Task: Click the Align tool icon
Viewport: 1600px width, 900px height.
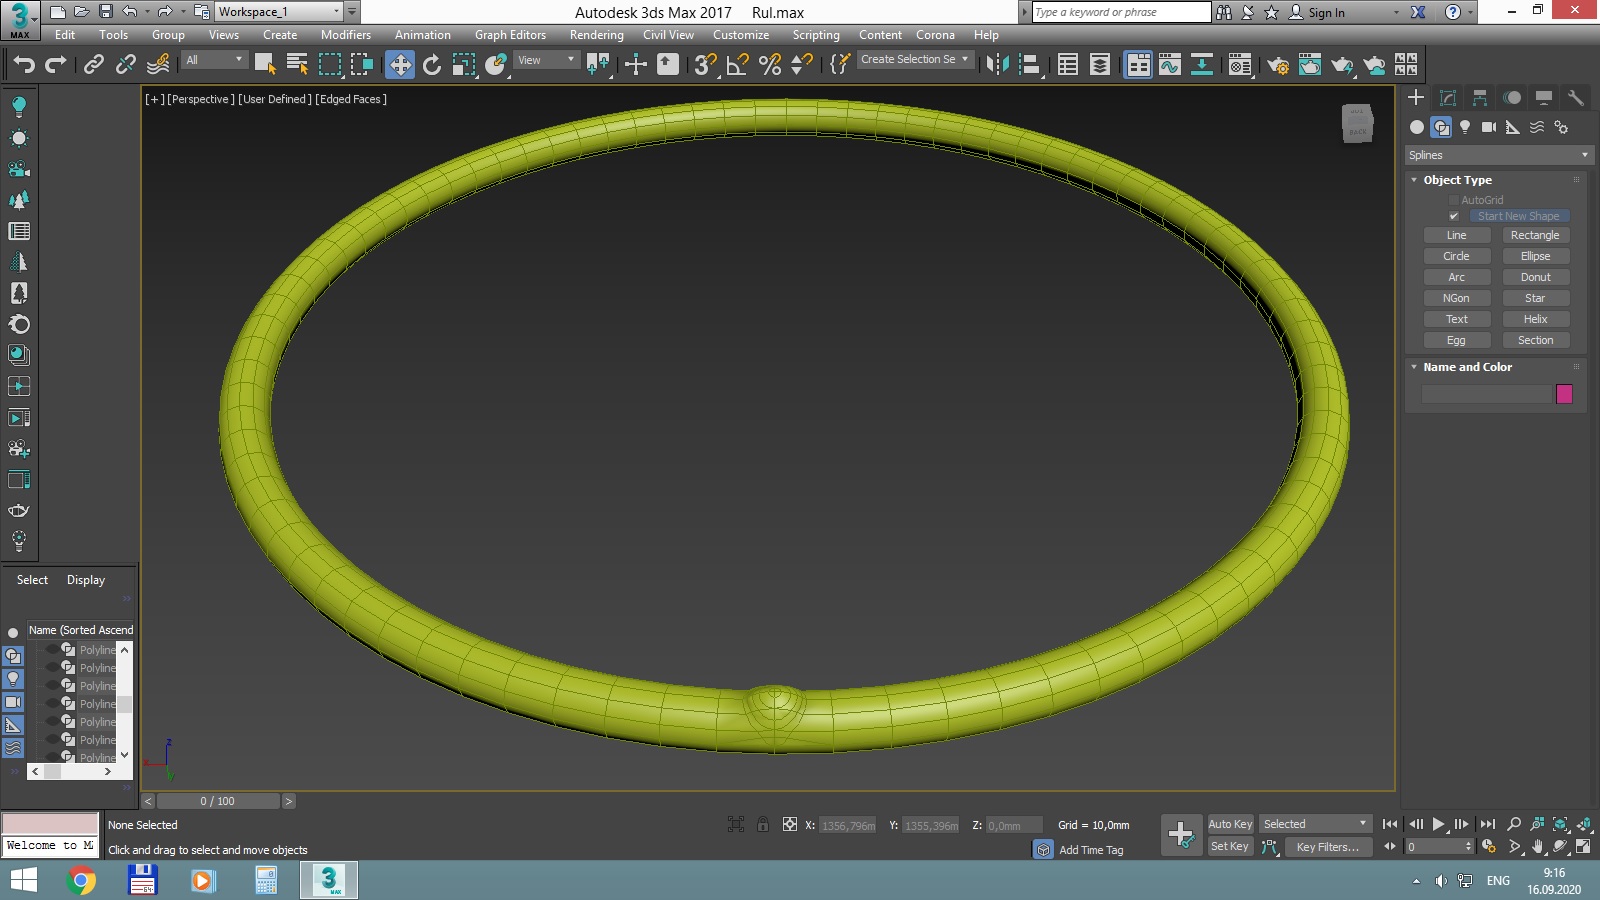Action: point(1029,65)
